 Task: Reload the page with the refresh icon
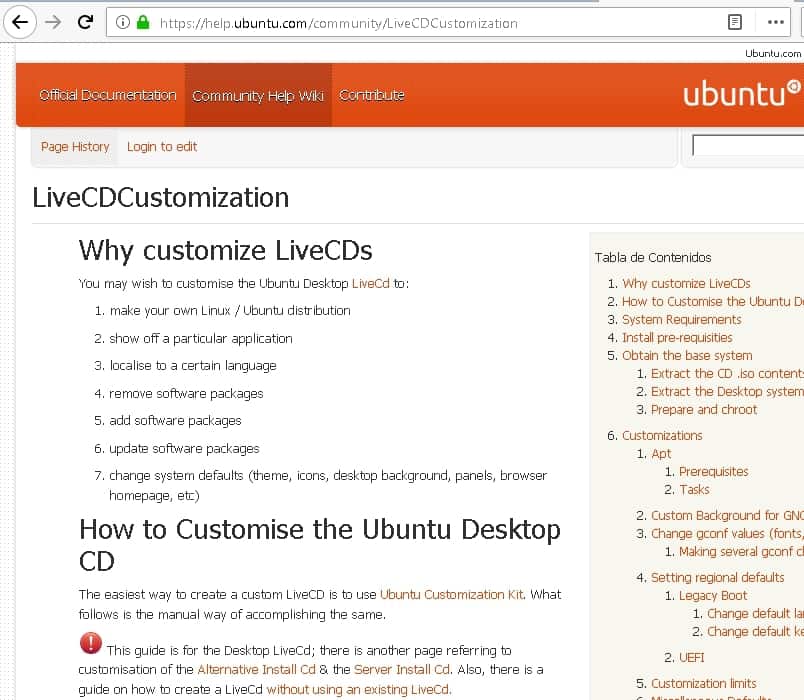[86, 22]
